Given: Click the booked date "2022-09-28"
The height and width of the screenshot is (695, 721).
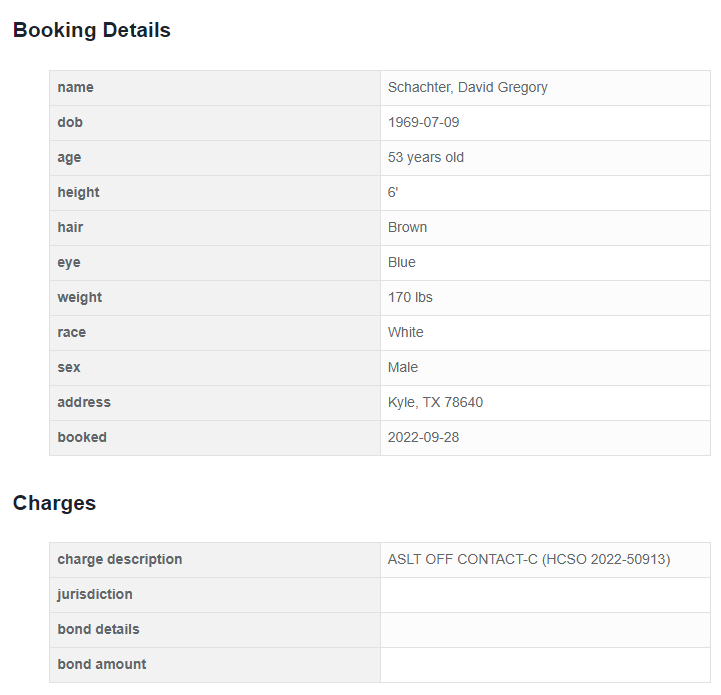Looking at the screenshot, I should pos(423,437).
